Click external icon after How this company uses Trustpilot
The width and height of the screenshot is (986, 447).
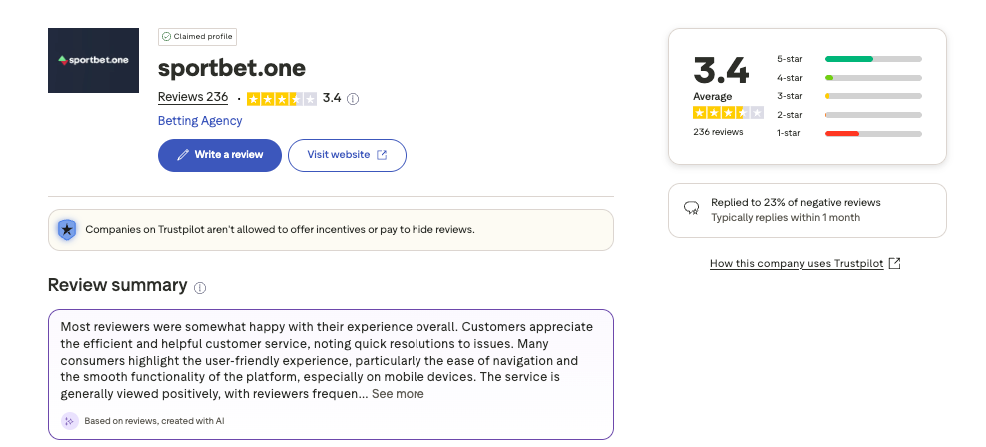click(895, 263)
